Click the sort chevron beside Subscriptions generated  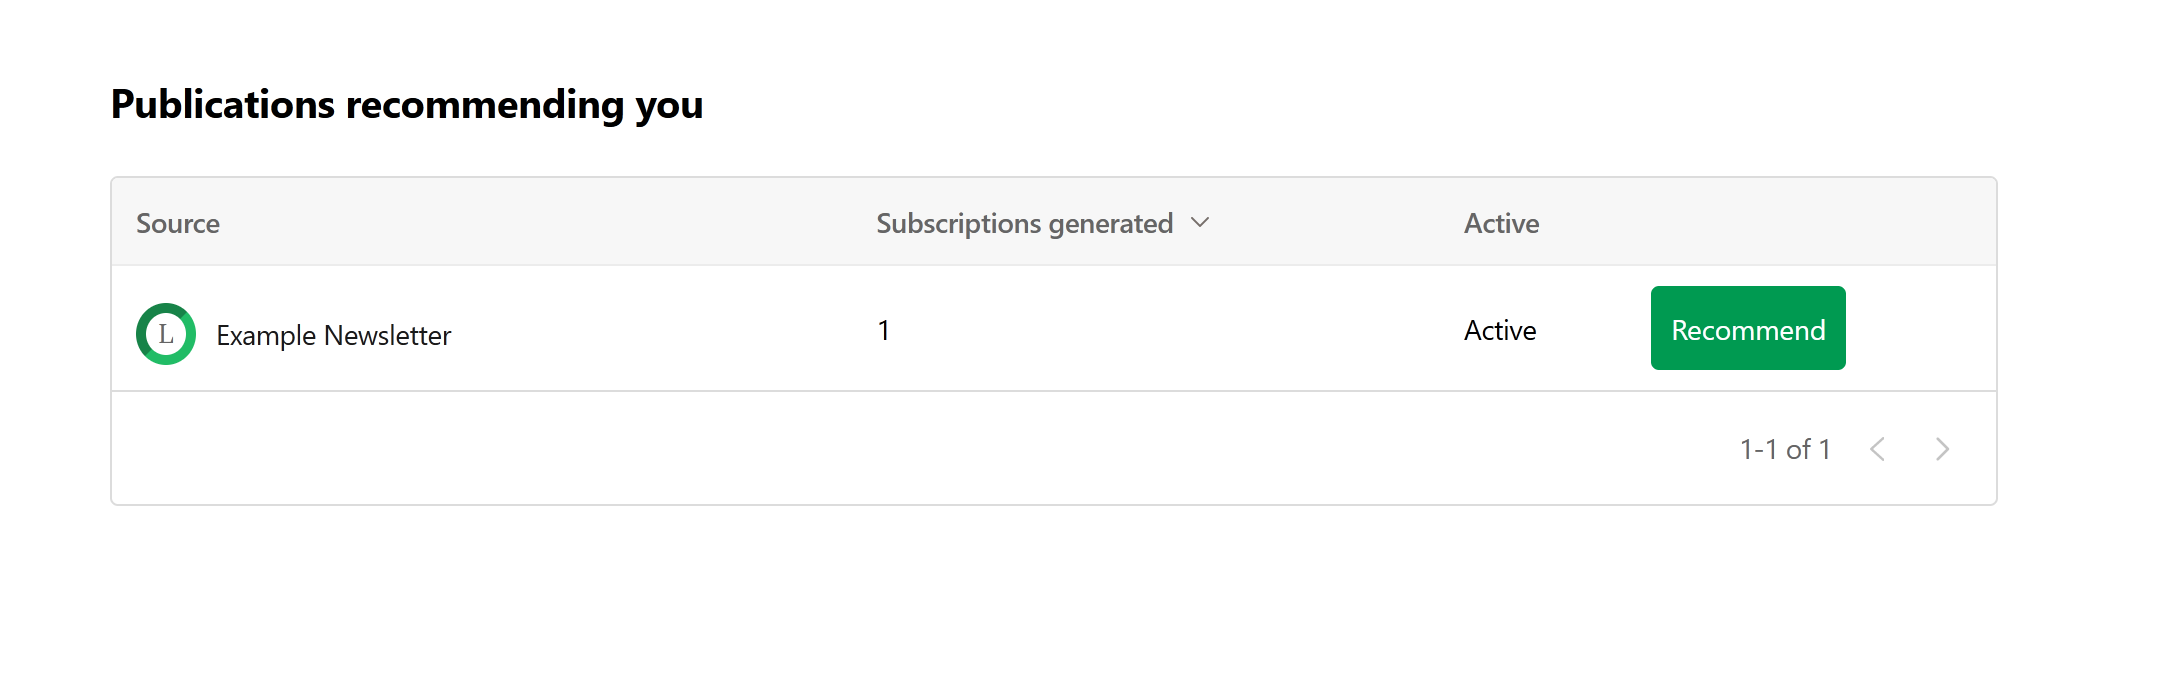(1200, 223)
